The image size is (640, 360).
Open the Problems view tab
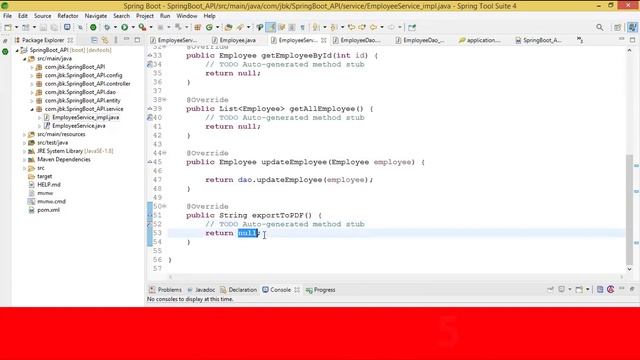165,290
